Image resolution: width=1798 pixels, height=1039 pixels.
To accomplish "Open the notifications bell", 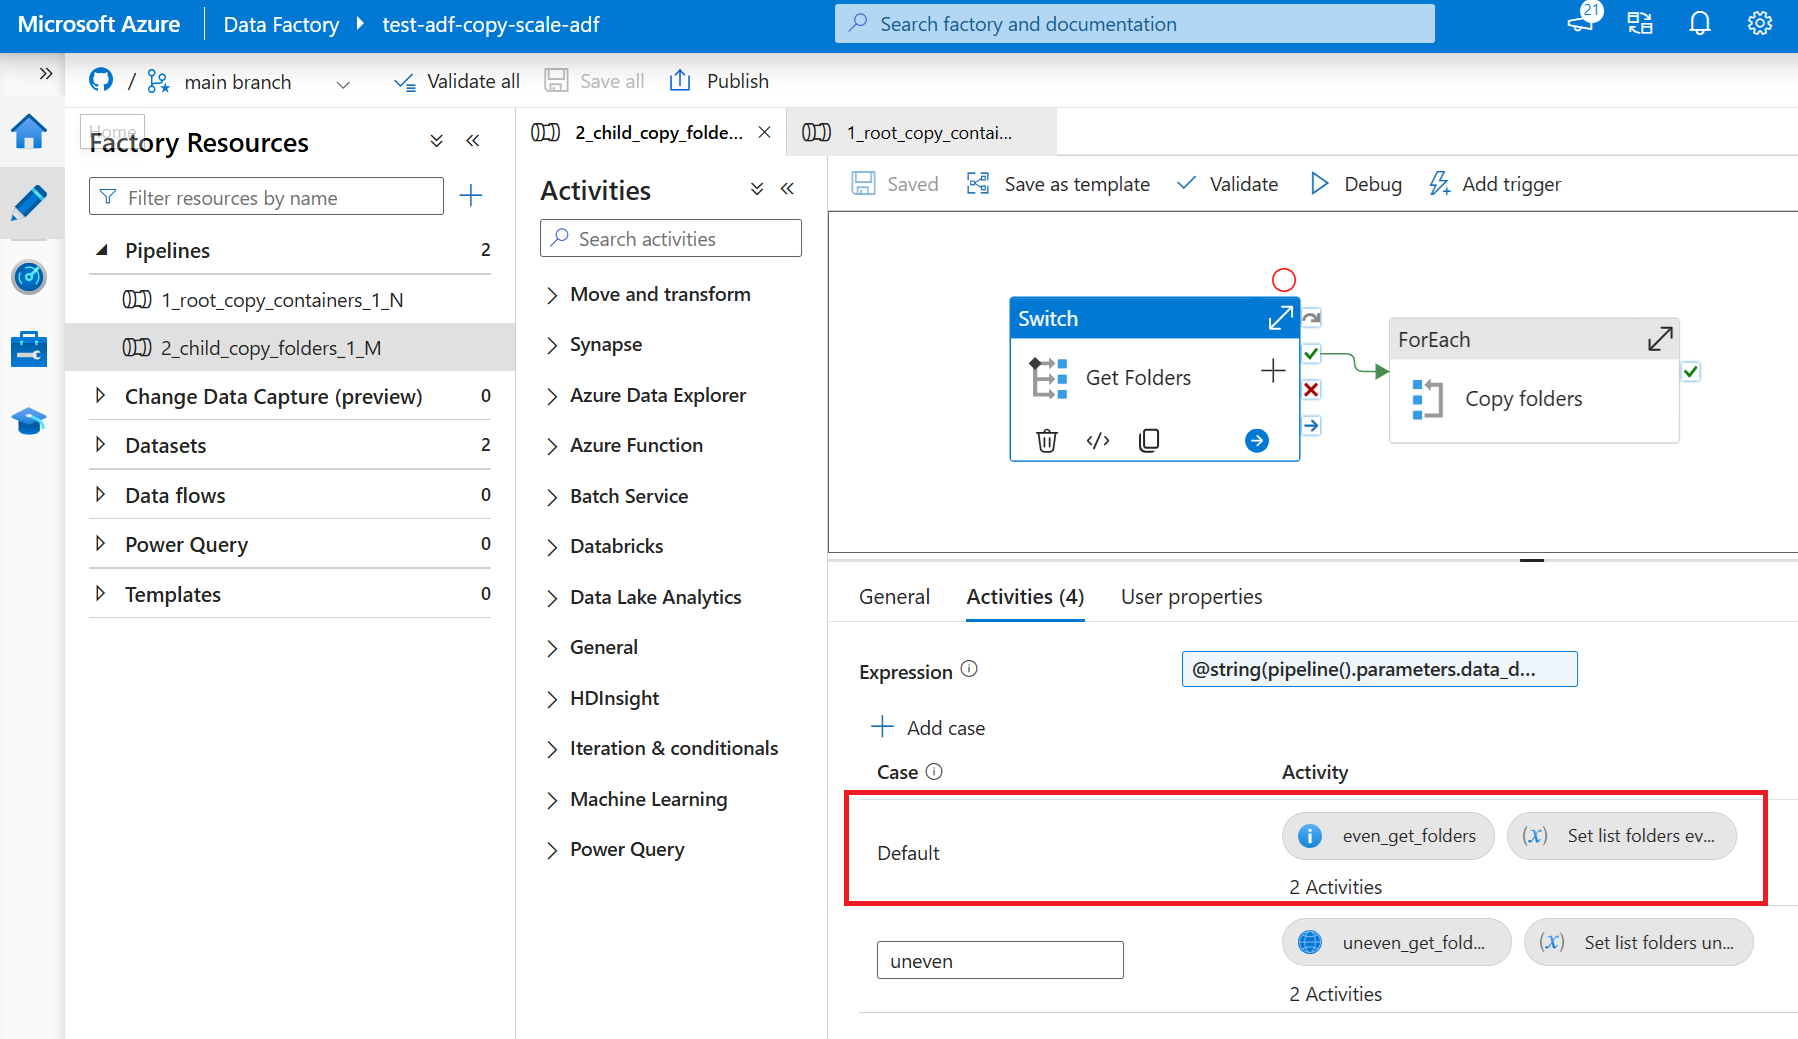I will click(x=1699, y=24).
